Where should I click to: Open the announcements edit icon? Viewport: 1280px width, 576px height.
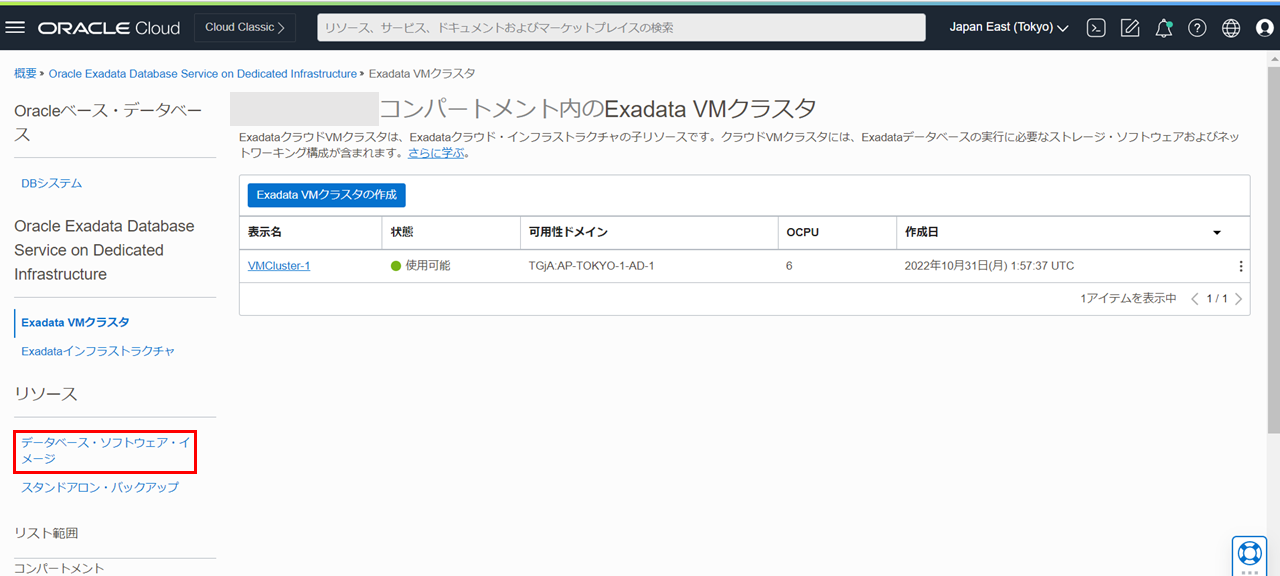click(x=1130, y=28)
